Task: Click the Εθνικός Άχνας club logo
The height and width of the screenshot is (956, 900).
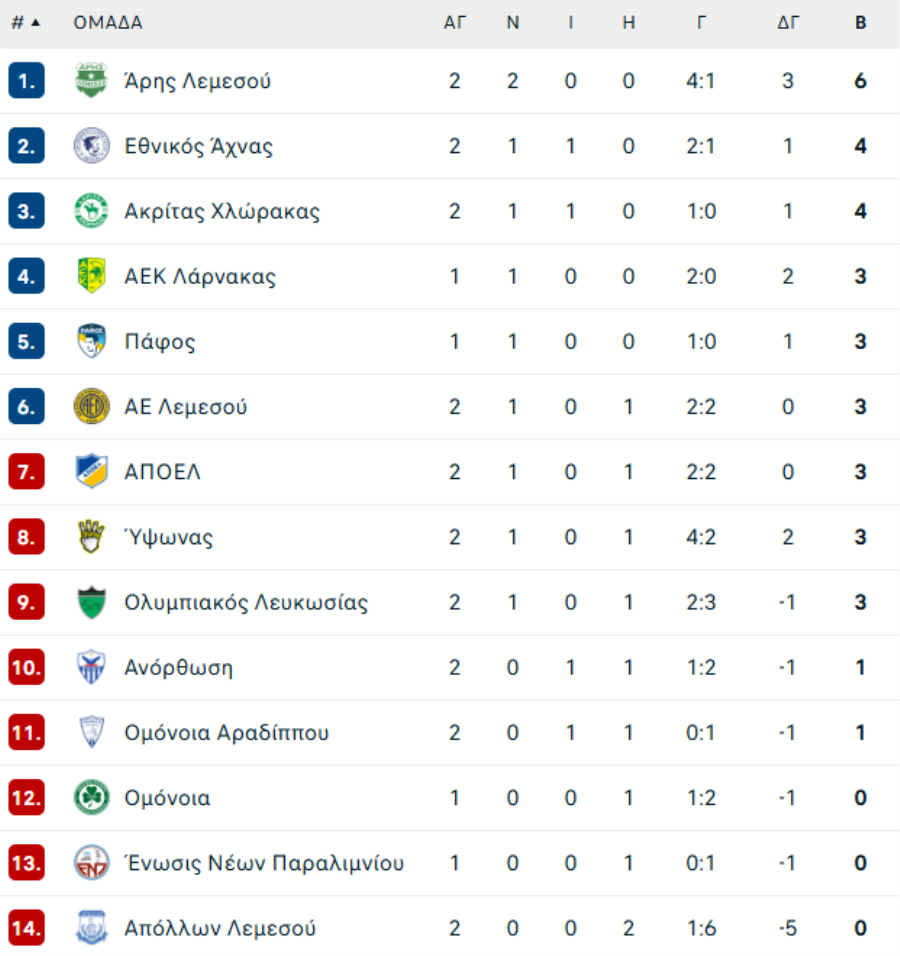Action: click(91, 146)
